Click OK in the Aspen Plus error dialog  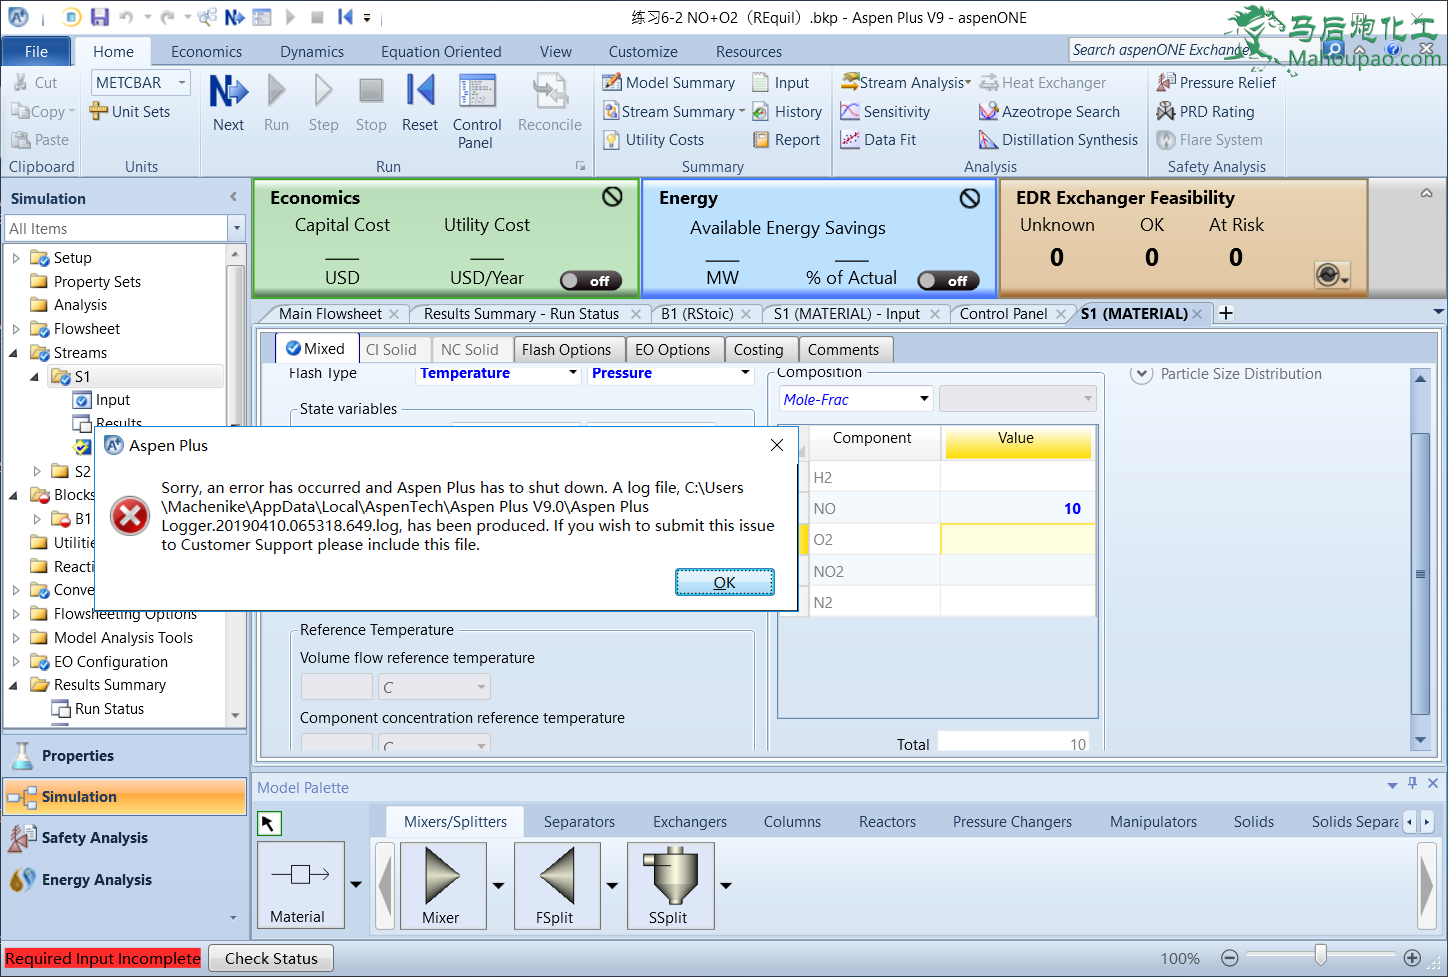[x=725, y=582]
